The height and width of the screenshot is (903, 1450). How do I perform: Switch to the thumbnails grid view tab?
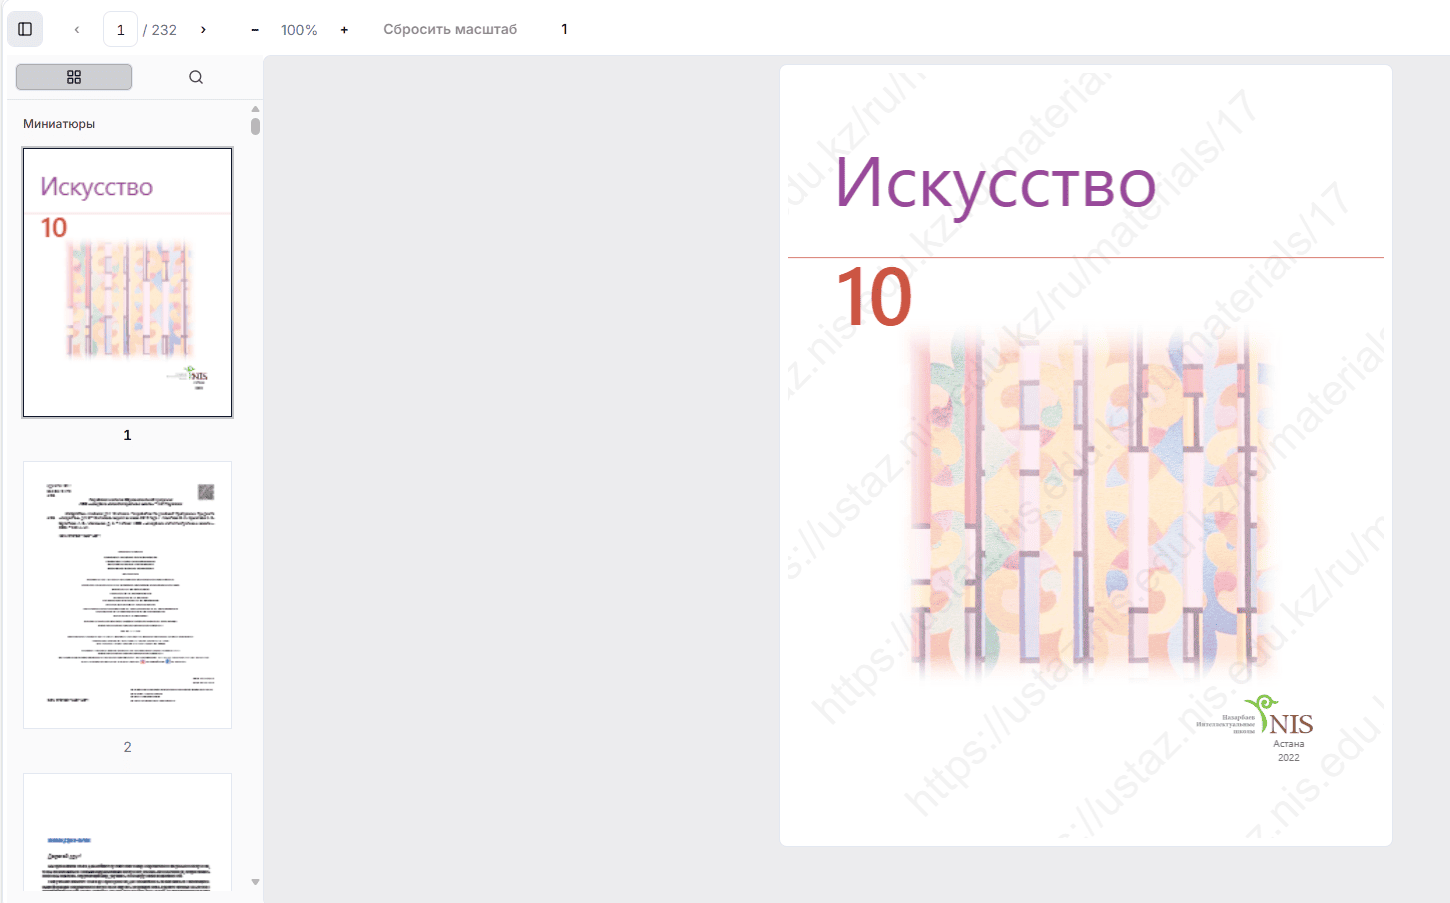coord(74,77)
